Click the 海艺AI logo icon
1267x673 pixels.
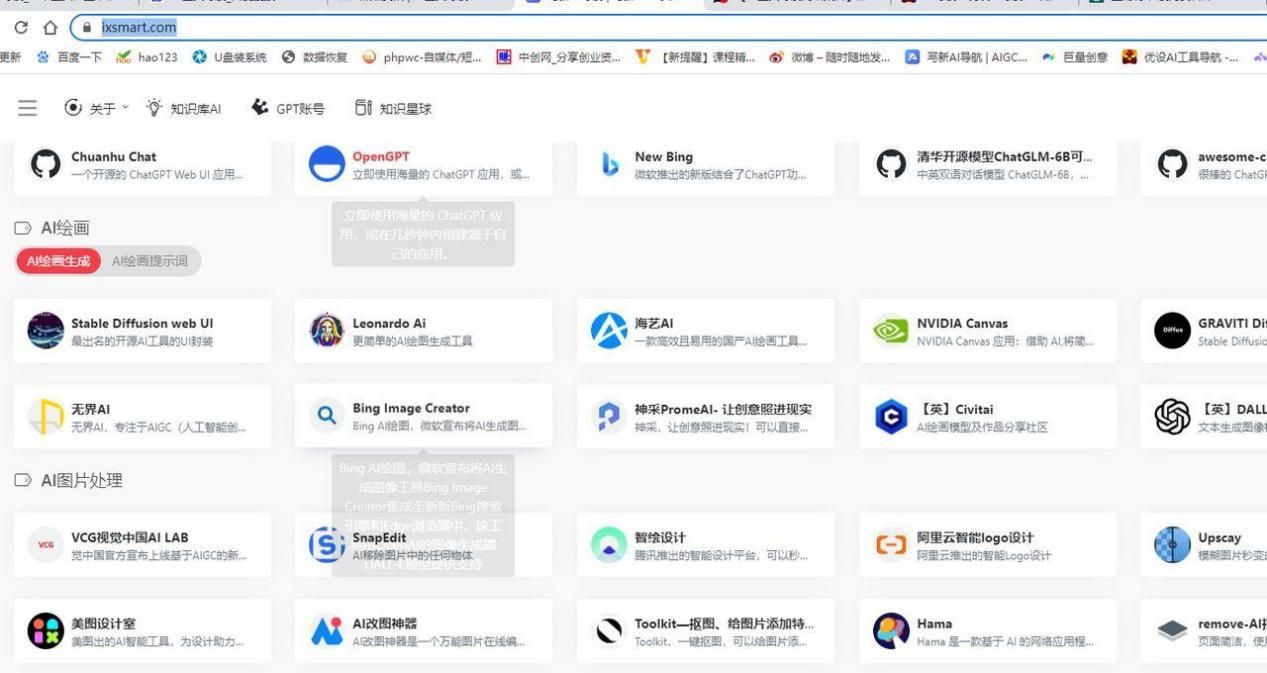pos(609,330)
